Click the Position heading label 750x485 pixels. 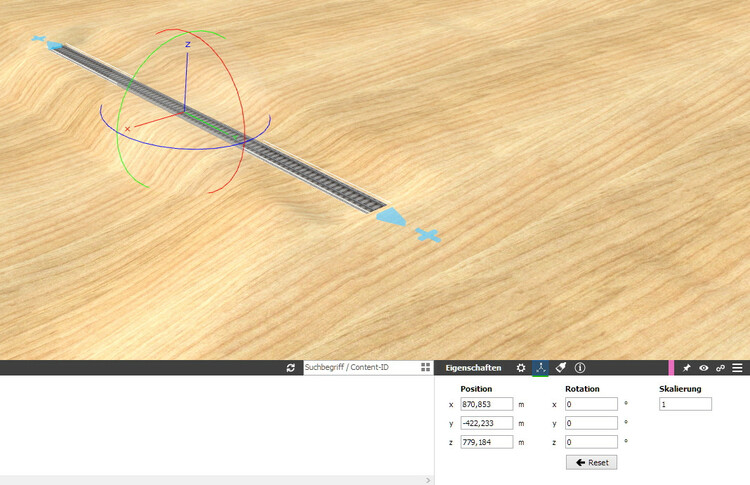476,389
